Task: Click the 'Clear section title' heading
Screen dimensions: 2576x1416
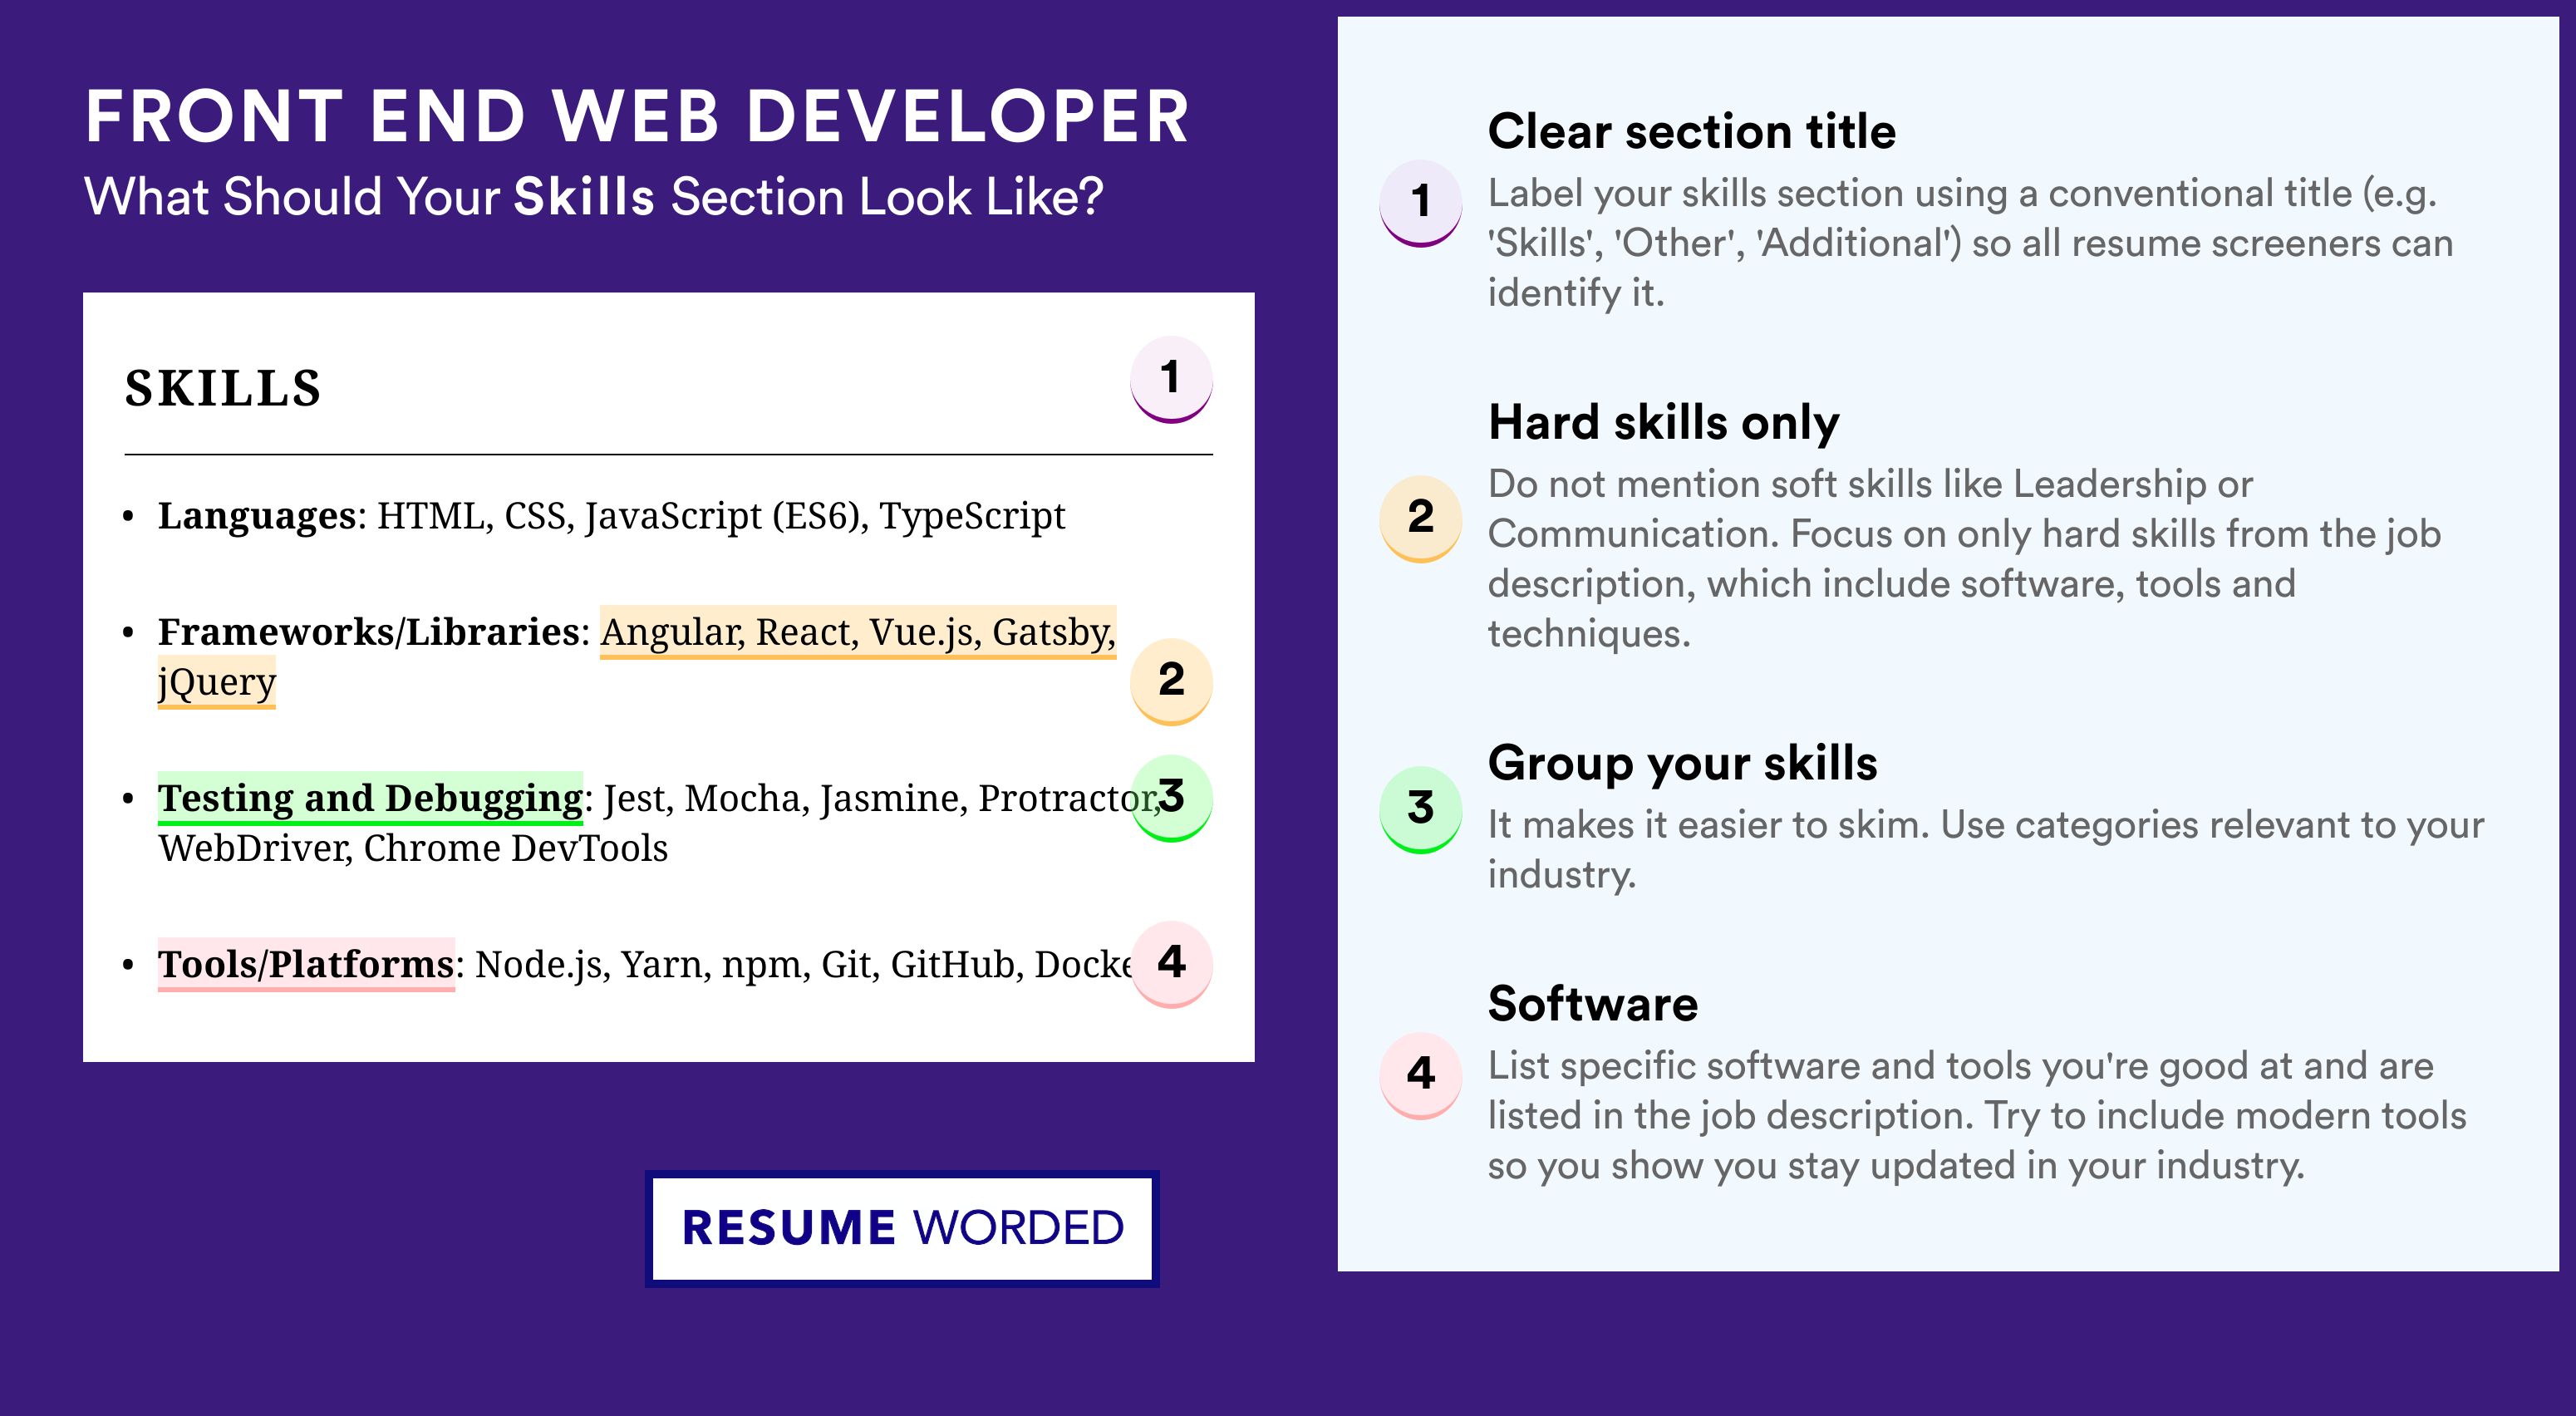Action: 1692,131
